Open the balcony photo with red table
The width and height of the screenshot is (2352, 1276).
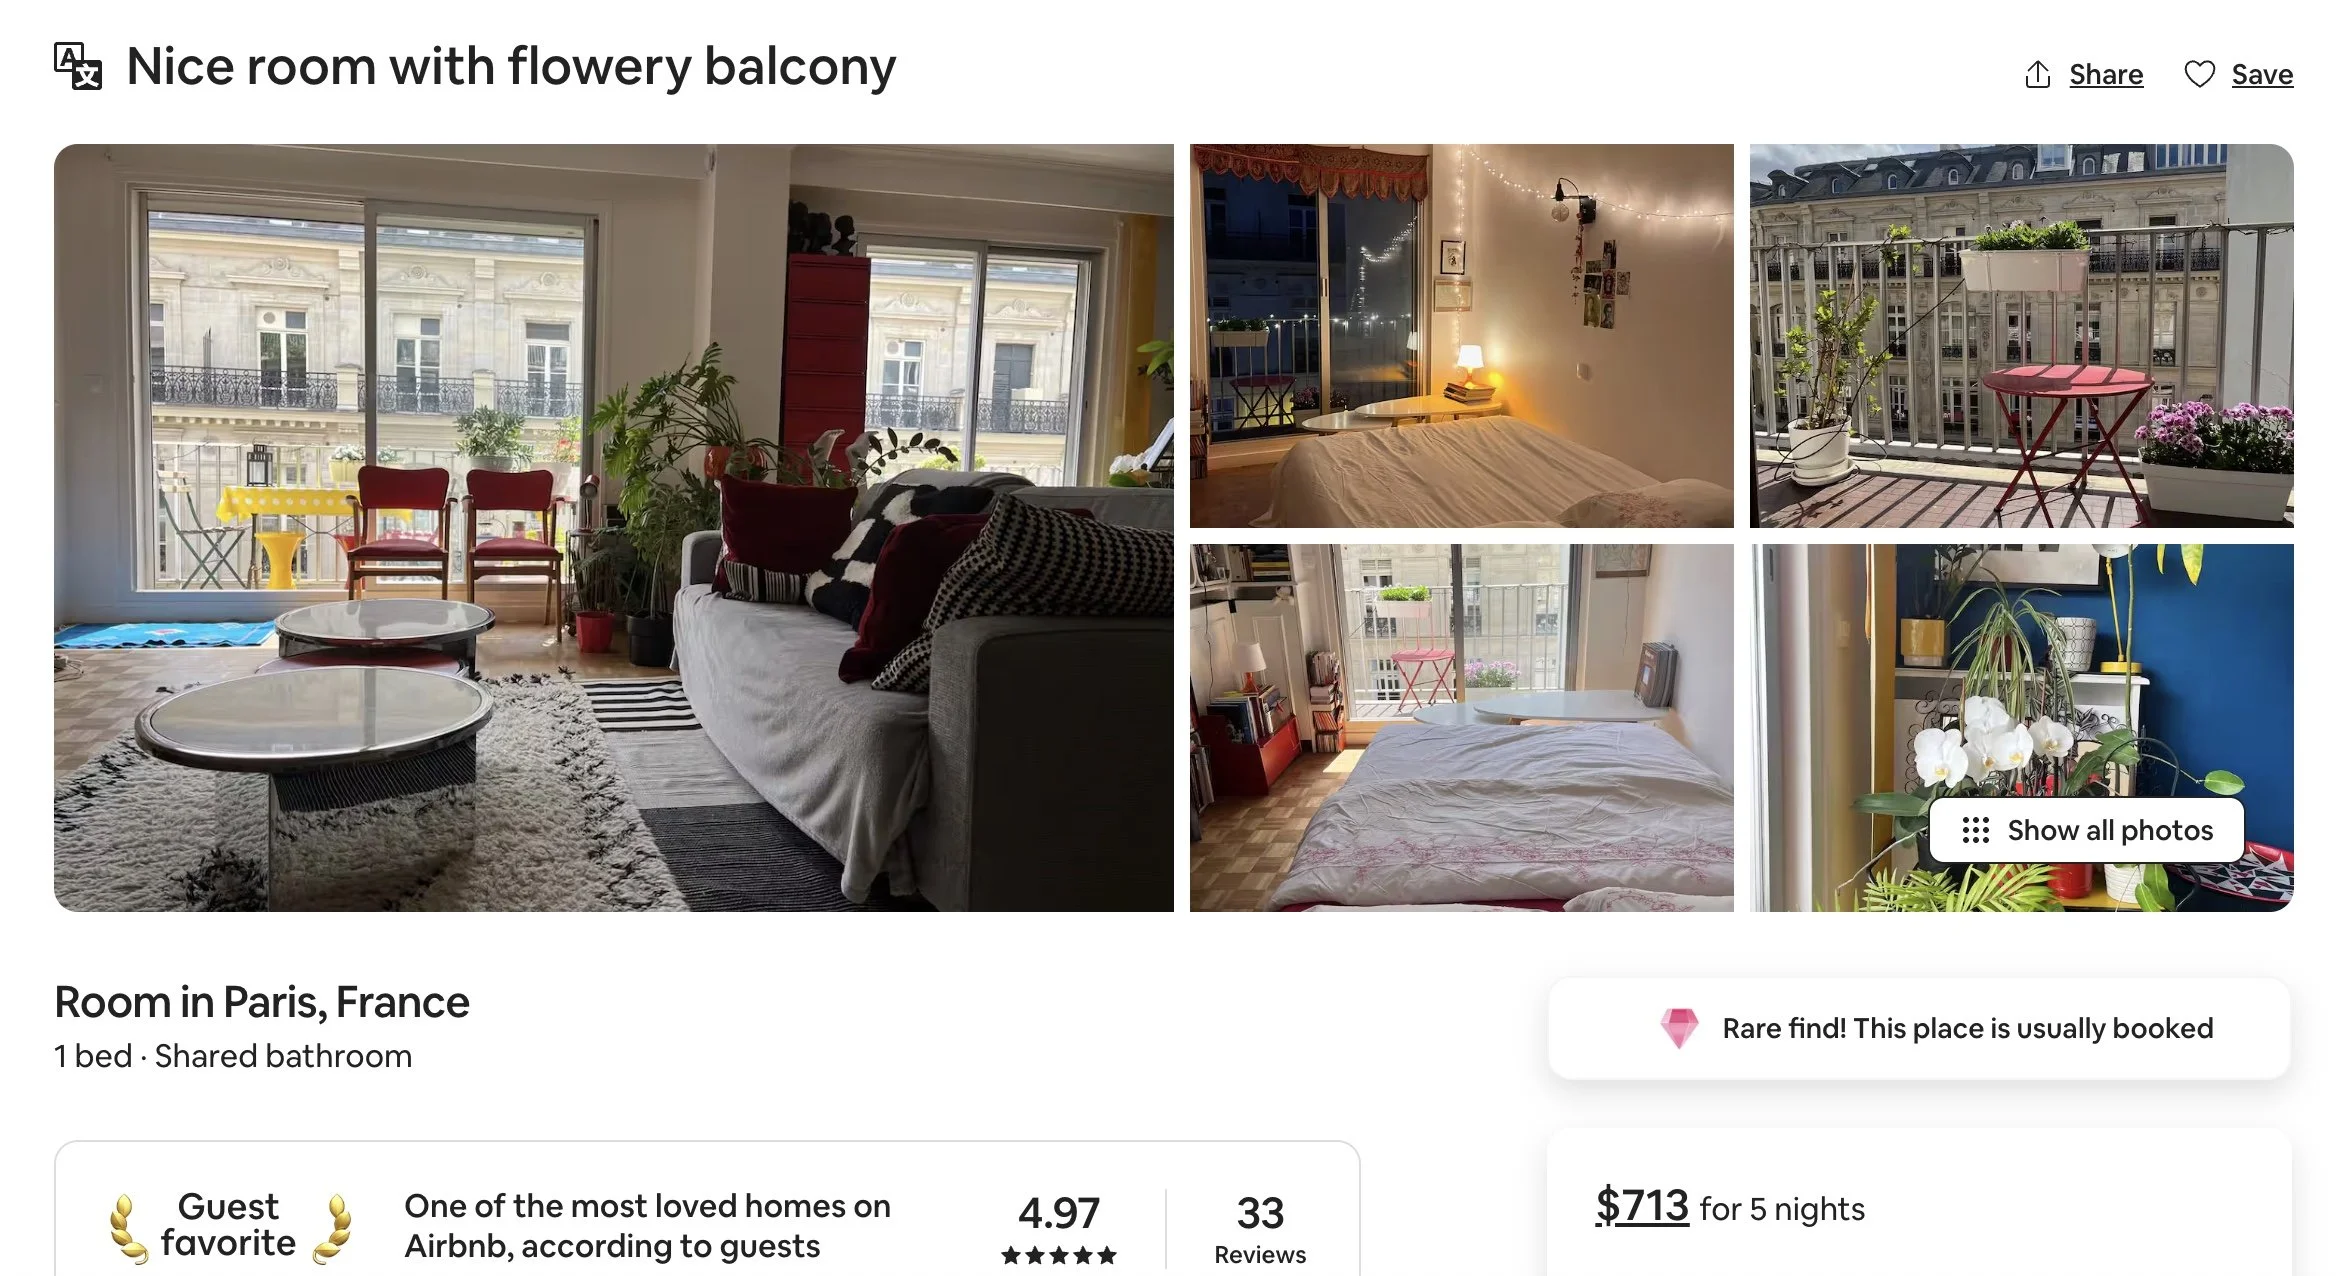(2021, 335)
